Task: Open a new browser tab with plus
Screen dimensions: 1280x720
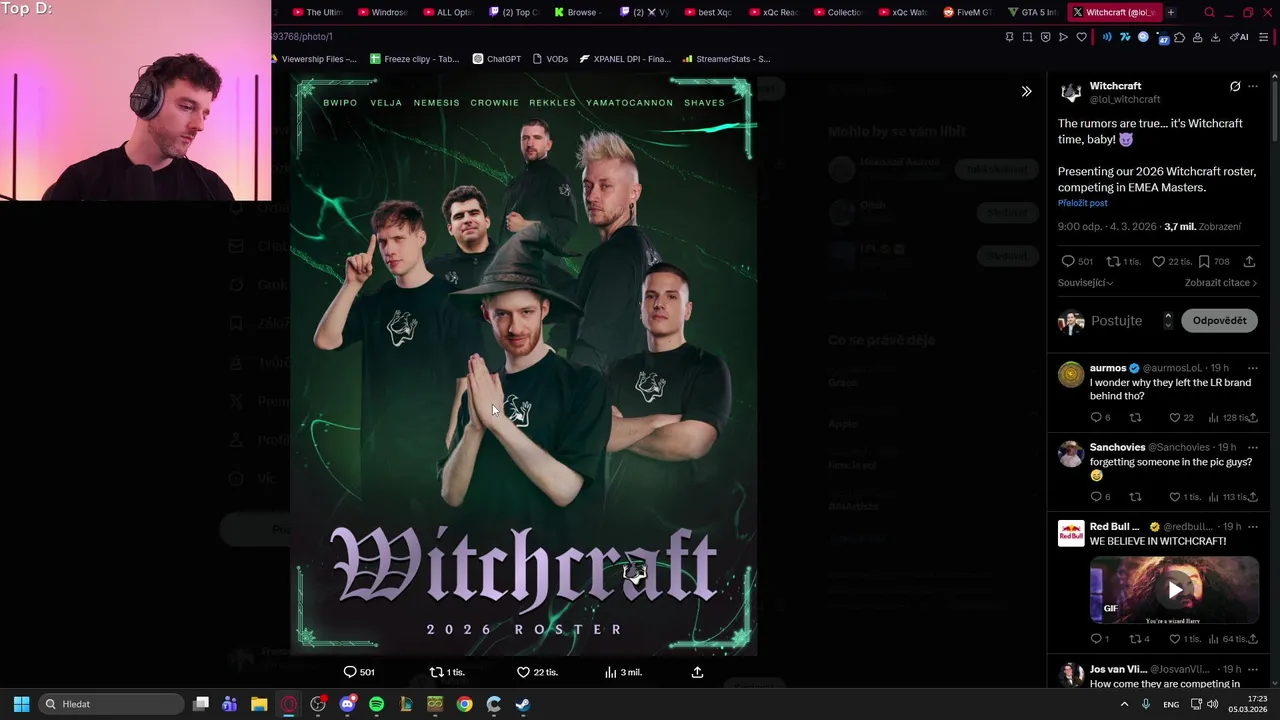Action: click(1170, 12)
